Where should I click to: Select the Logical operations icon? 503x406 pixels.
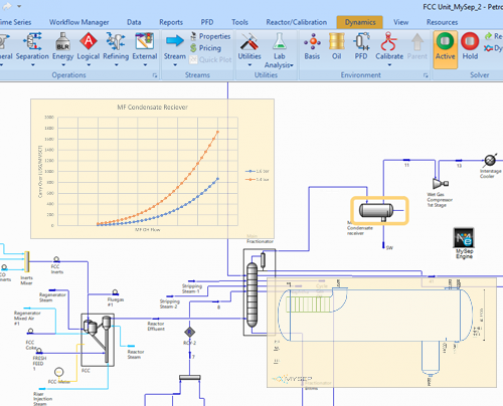tap(88, 47)
